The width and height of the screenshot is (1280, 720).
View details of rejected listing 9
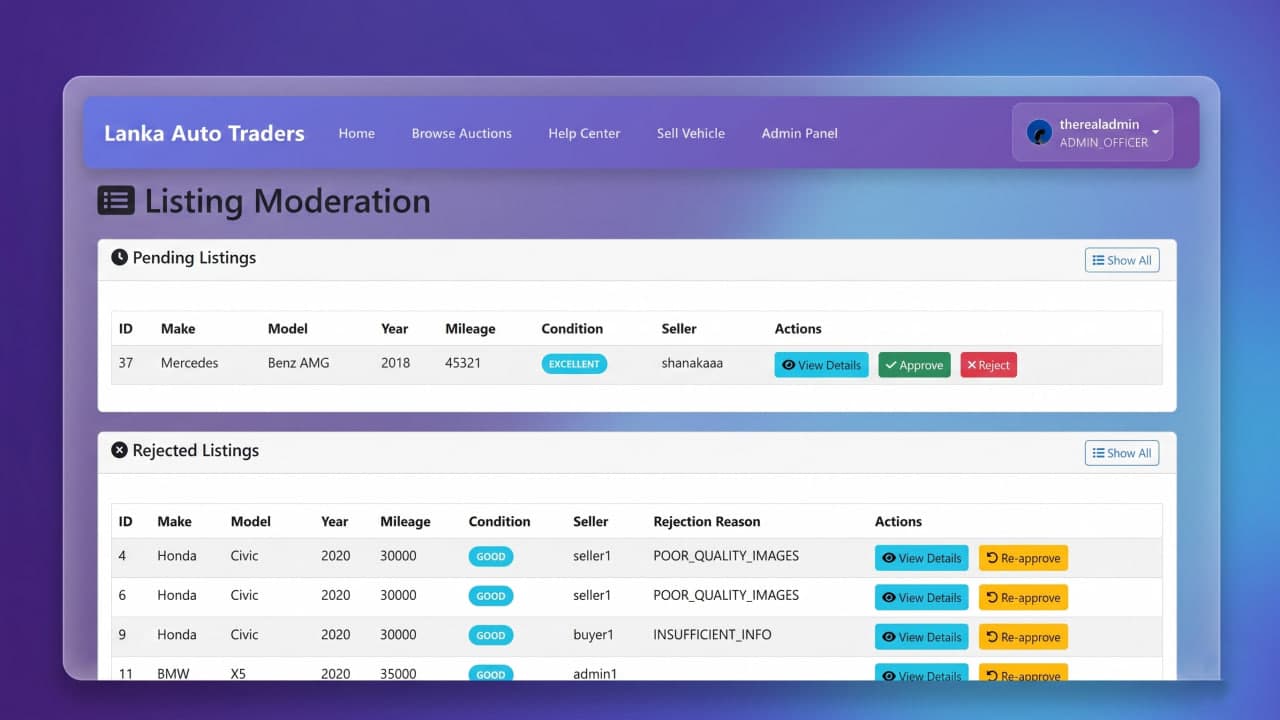click(x=921, y=637)
